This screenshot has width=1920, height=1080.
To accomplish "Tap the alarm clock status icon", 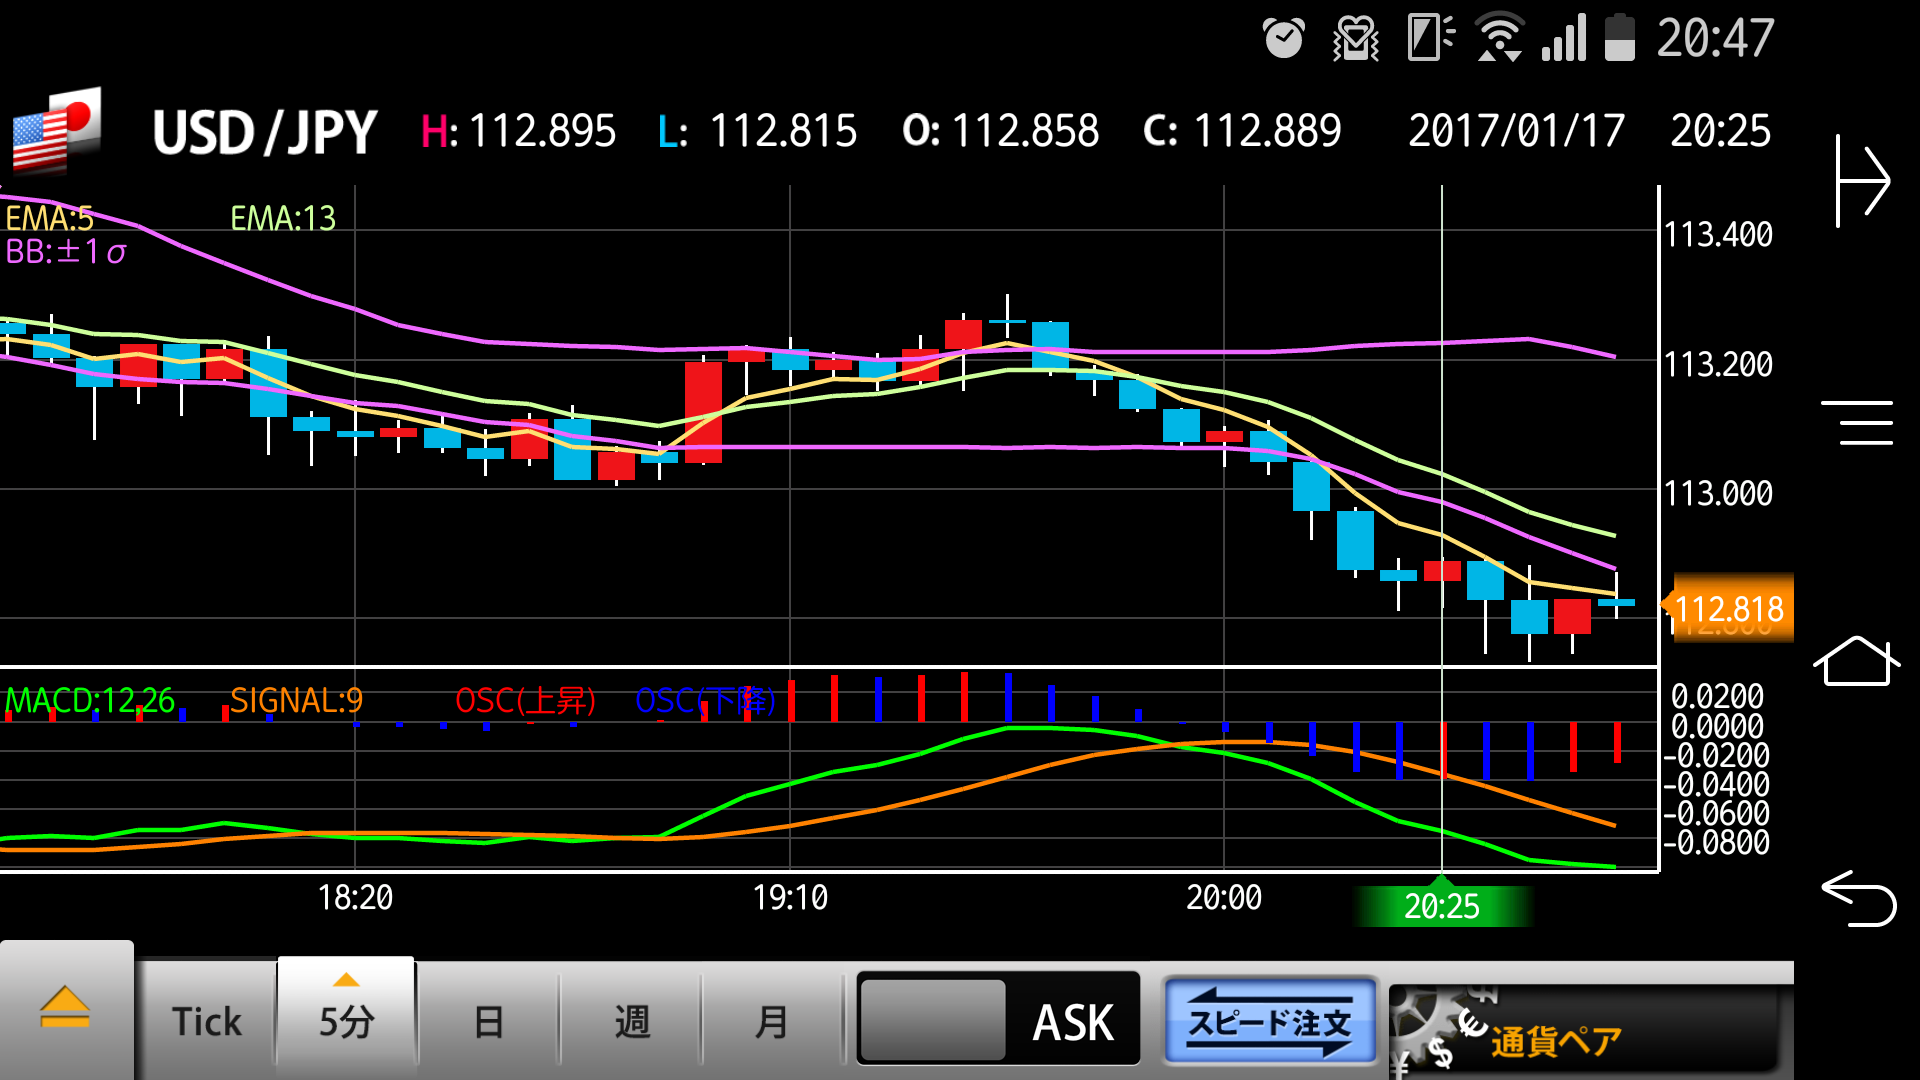I will [x=1283, y=39].
